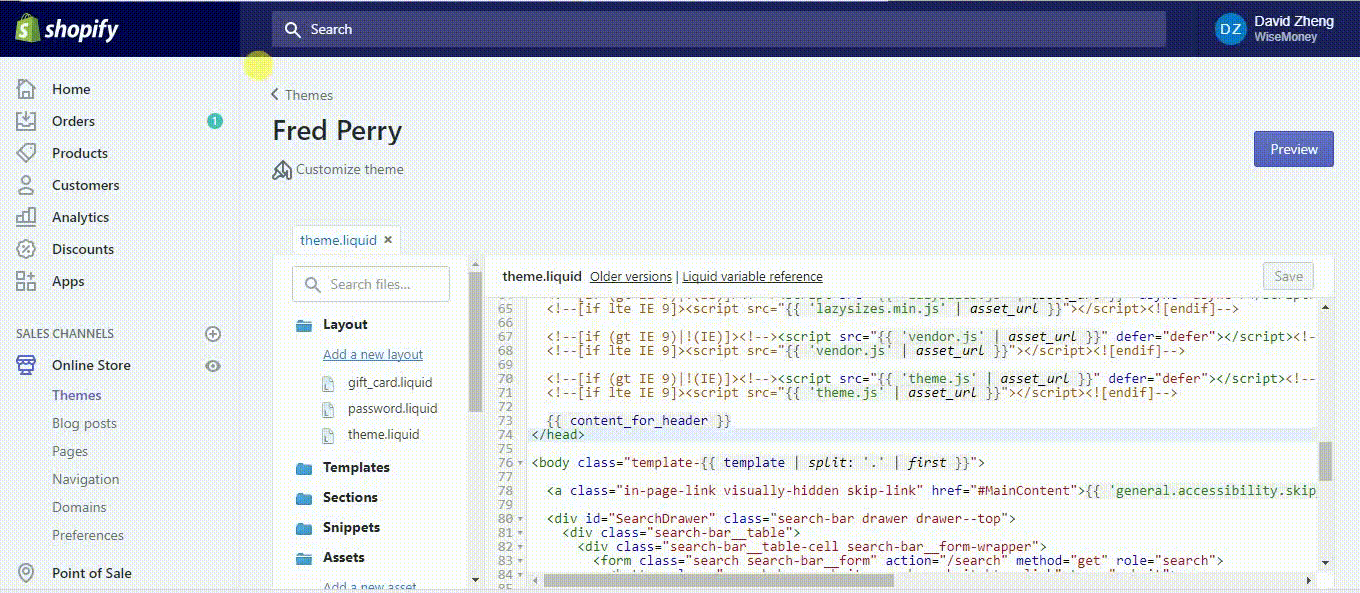1360x593 pixels.
Task: Fold code at line 80
Action: click(520, 519)
